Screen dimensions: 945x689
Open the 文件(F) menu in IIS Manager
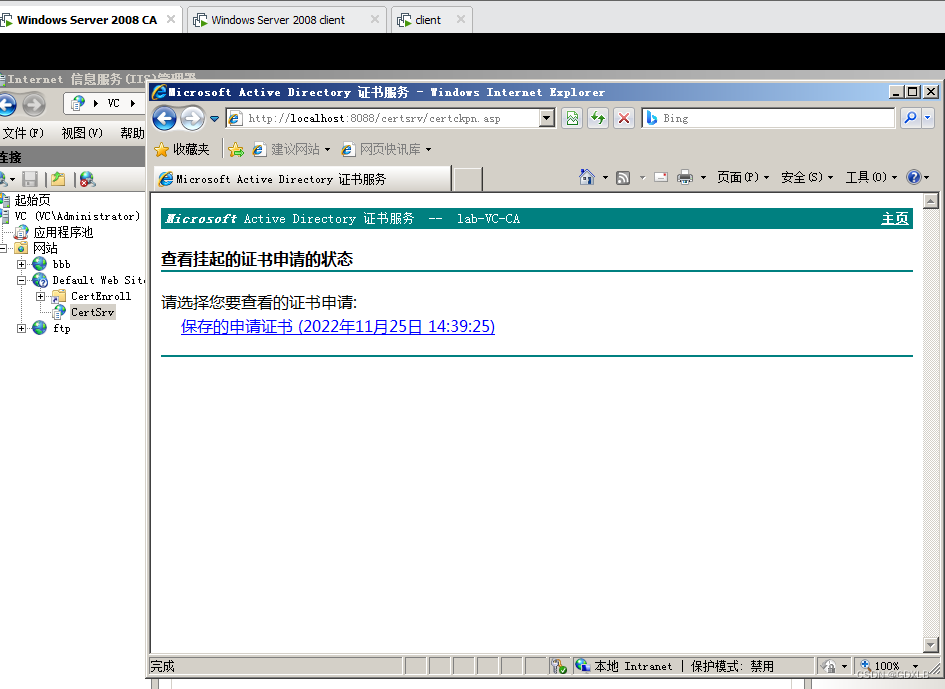coord(23,133)
